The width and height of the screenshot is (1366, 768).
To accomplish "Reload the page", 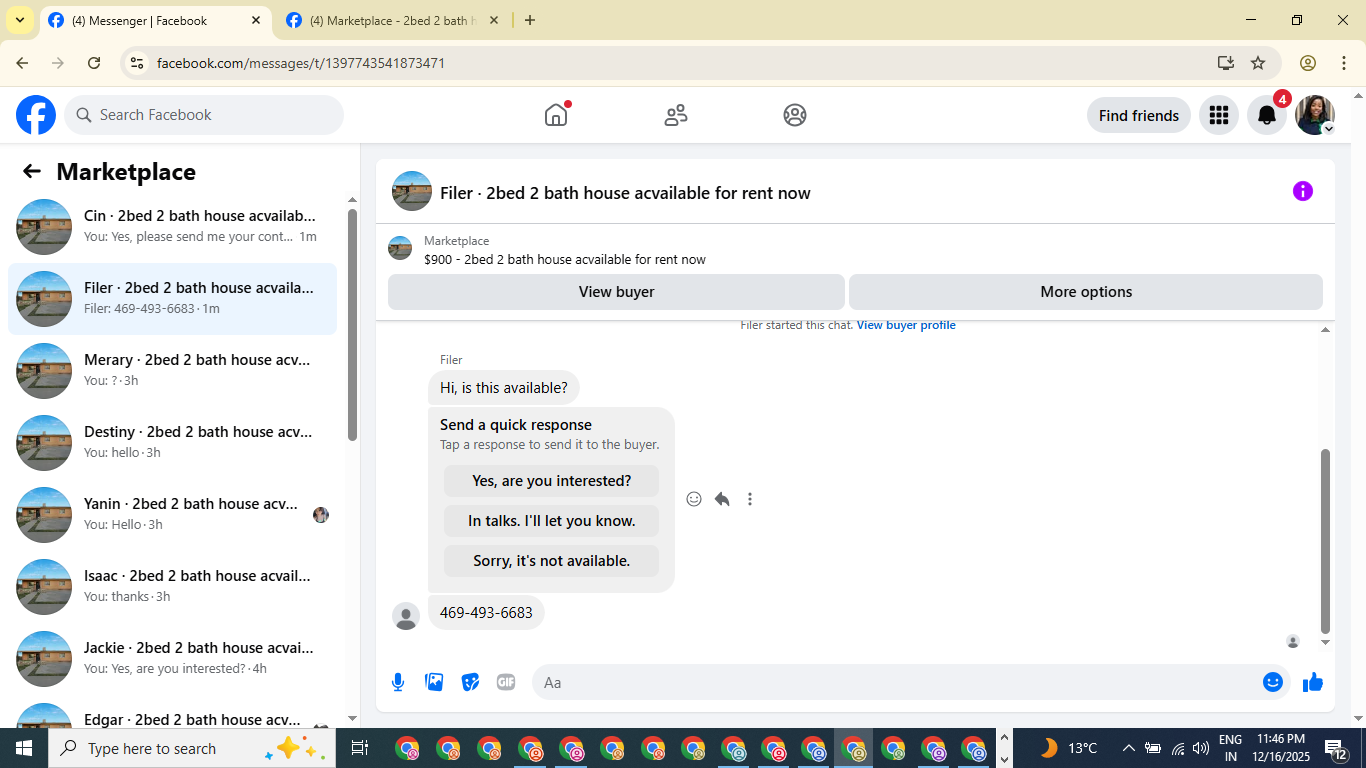I will click(94, 63).
